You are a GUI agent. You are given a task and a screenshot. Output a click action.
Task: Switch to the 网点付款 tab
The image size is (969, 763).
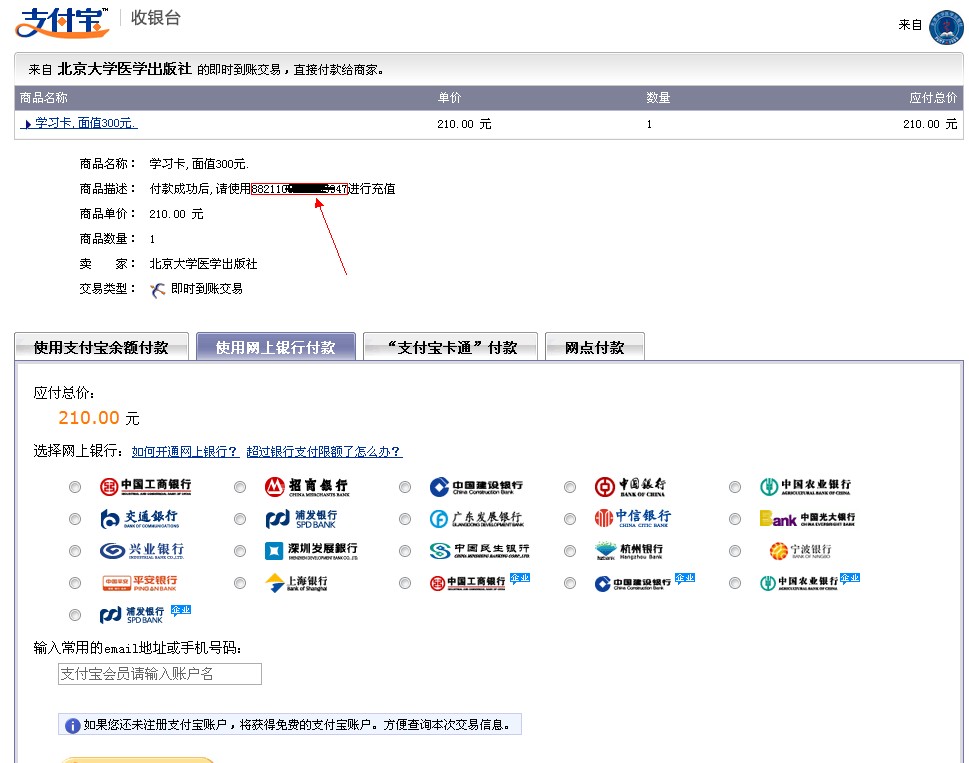(594, 347)
